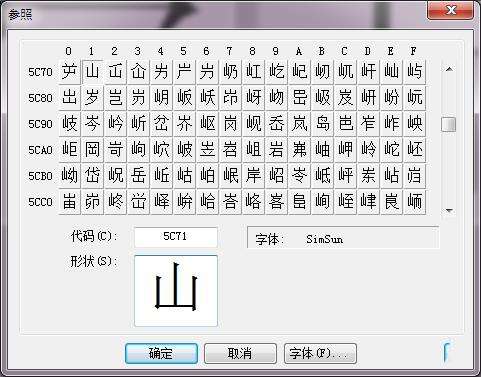This screenshot has width=481, height=377.
Task: Click the vertical scrollbar thumb
Action: pos(449,124)
